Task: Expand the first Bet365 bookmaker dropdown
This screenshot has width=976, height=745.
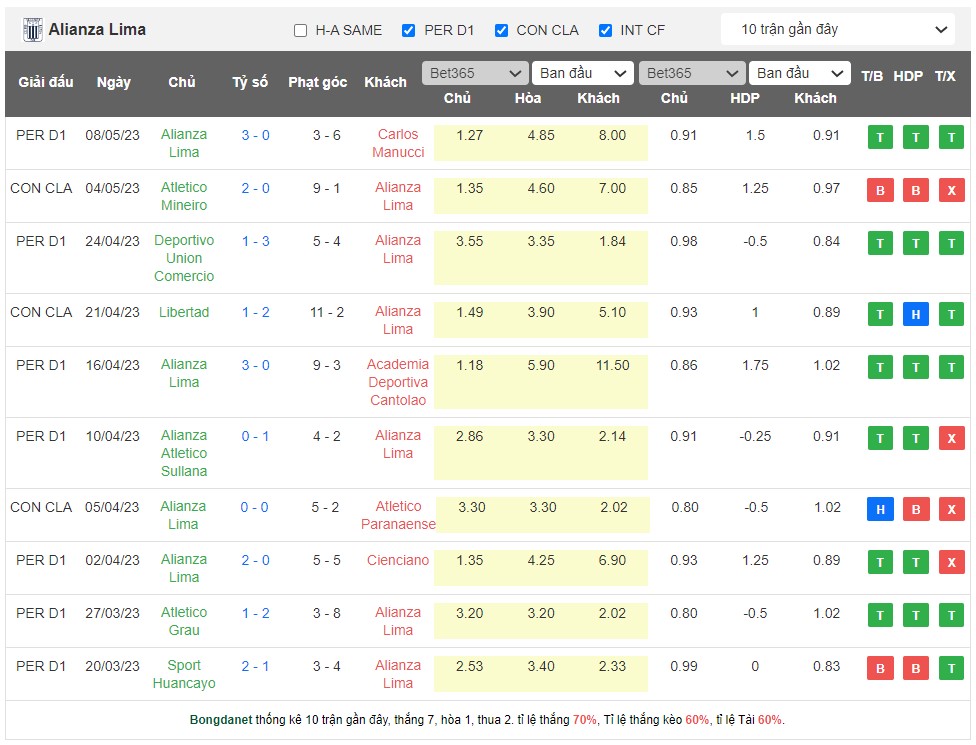Action: click(475, 73)
